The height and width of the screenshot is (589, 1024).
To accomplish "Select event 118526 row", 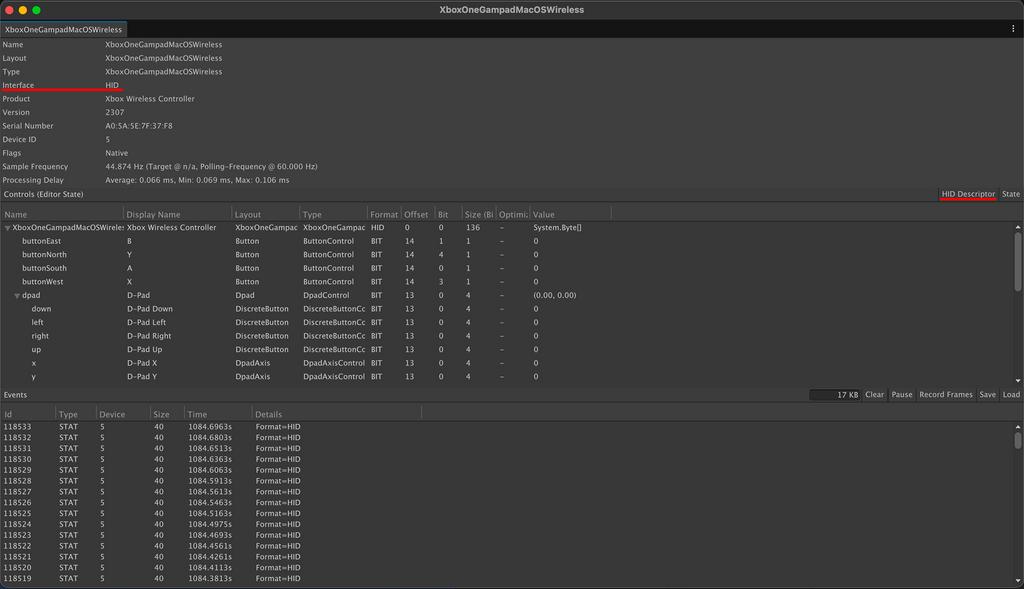I will (x=507, y=503).
